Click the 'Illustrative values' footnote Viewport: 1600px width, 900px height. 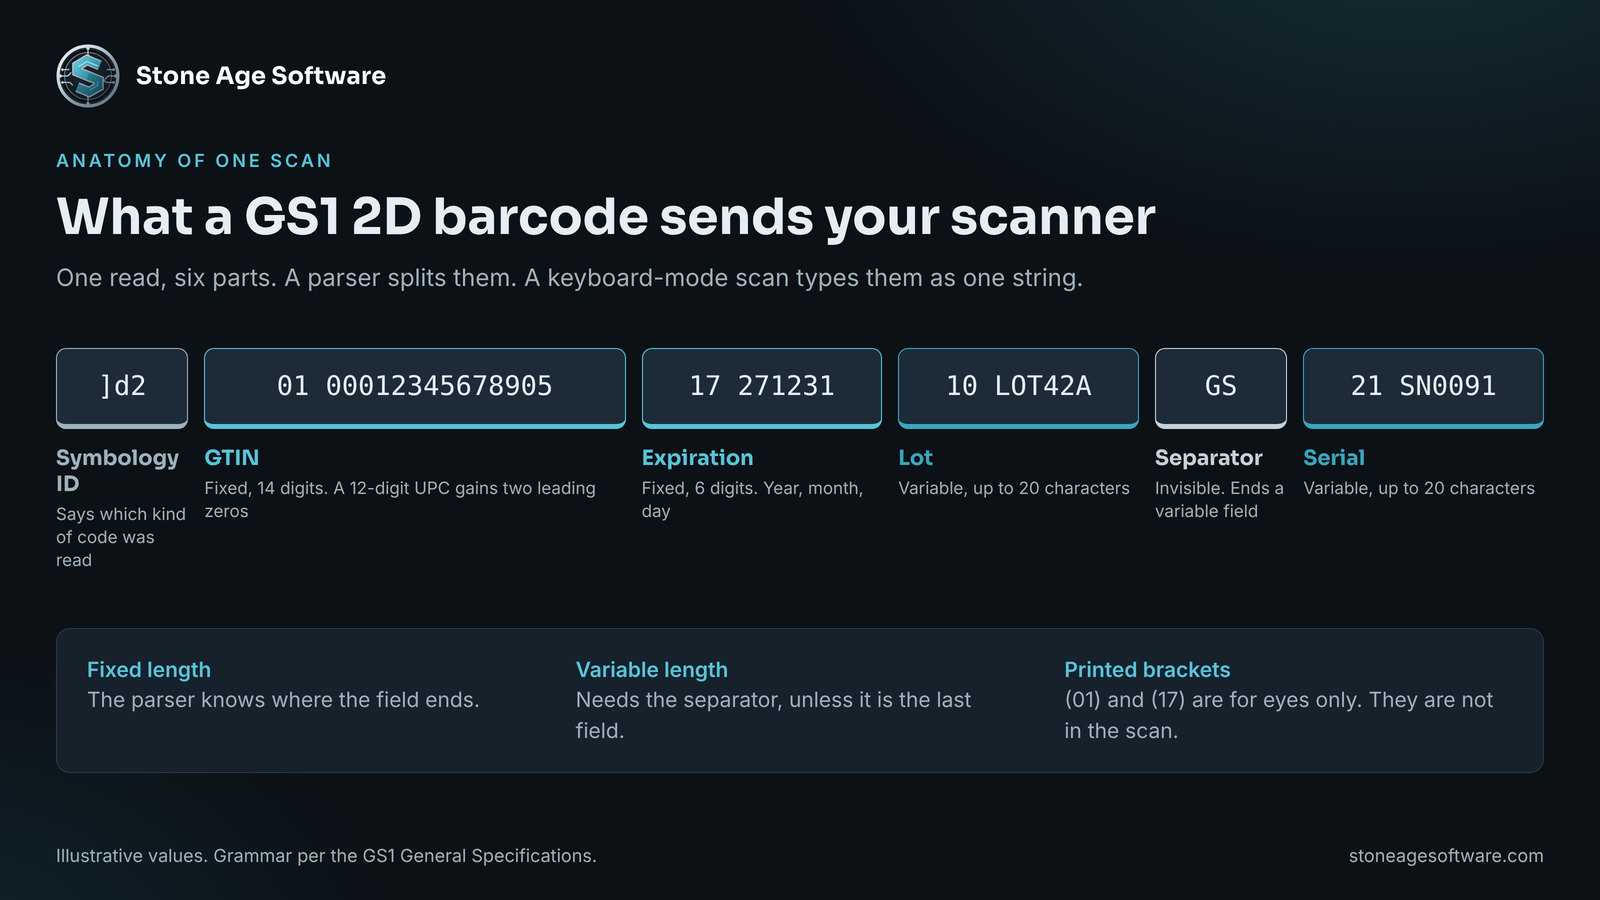point(326,856)
